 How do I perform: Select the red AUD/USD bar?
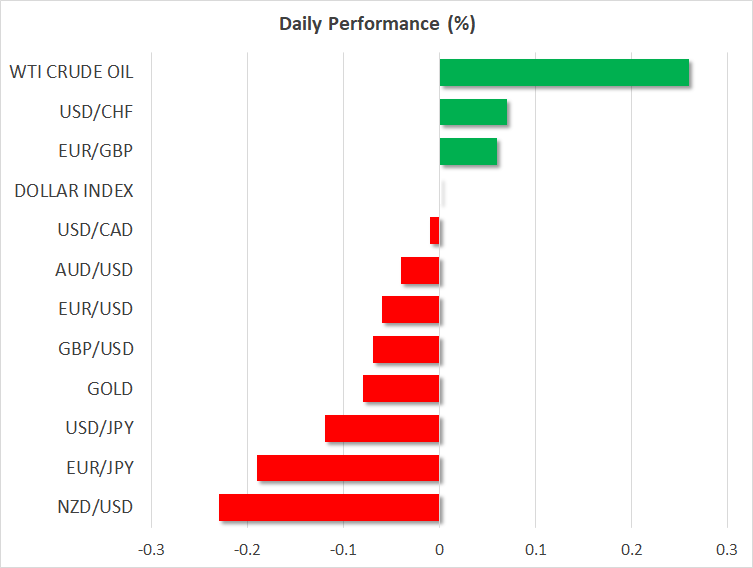420,270
